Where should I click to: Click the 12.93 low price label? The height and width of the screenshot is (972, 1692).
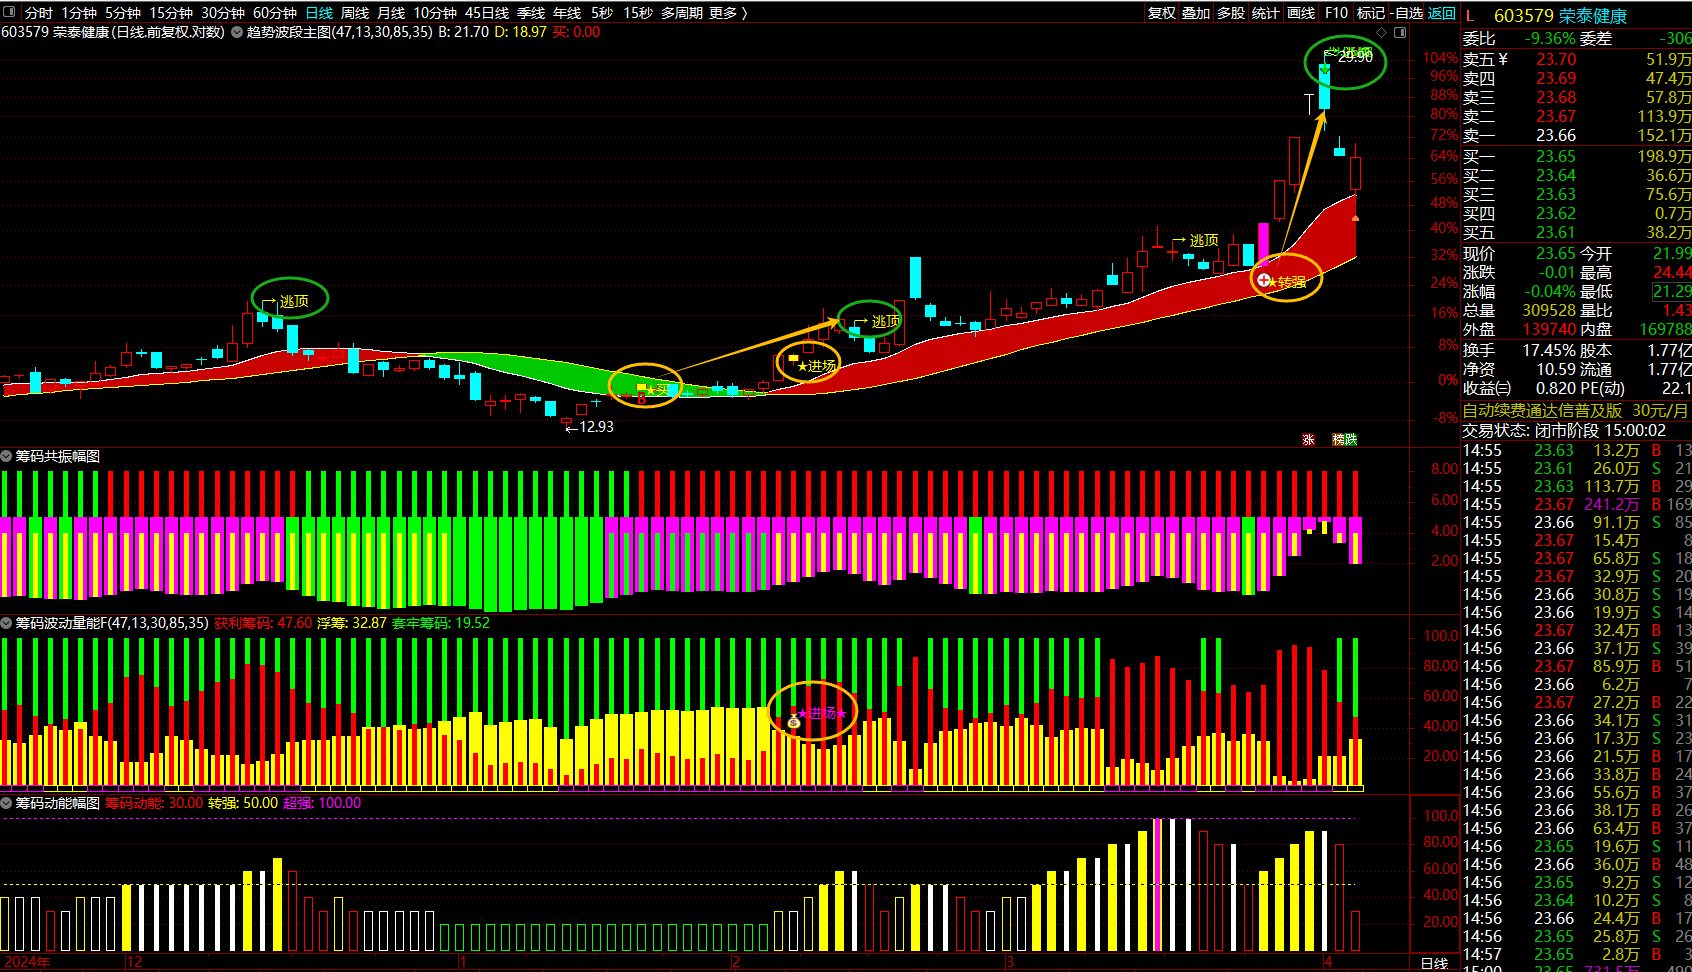tap(596, 427)
